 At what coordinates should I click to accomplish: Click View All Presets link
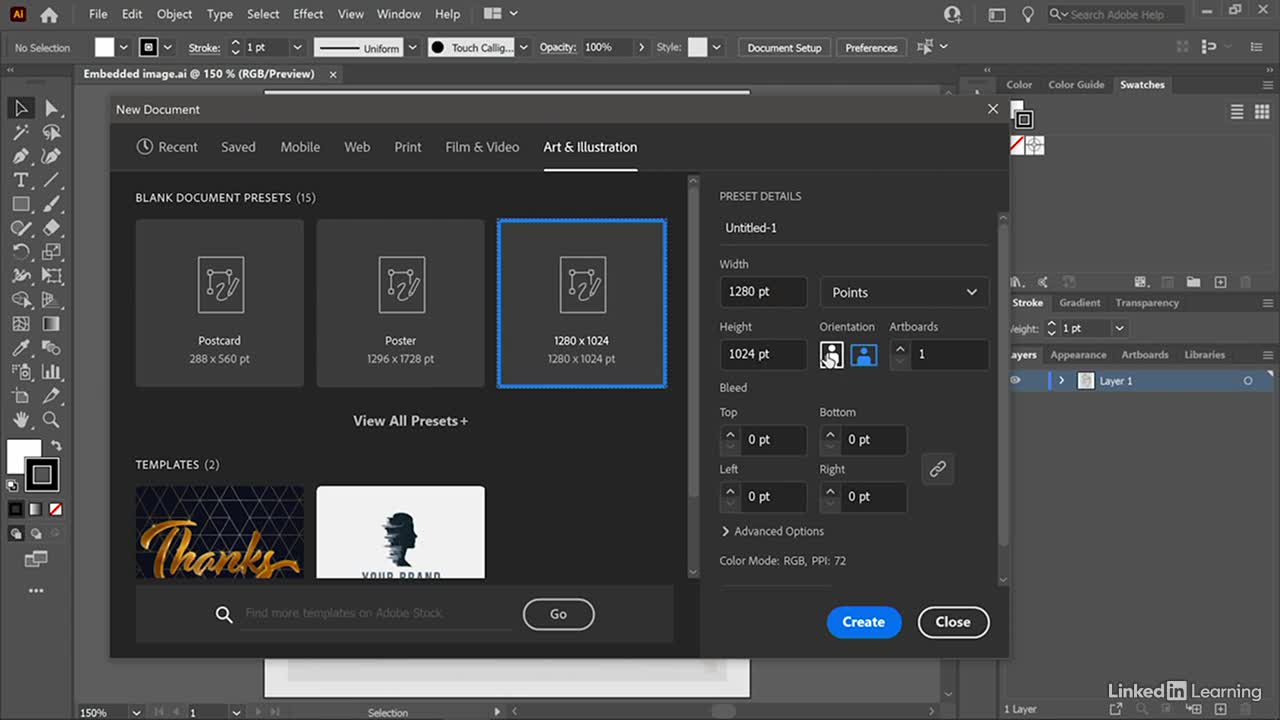[x=410, y=421]
